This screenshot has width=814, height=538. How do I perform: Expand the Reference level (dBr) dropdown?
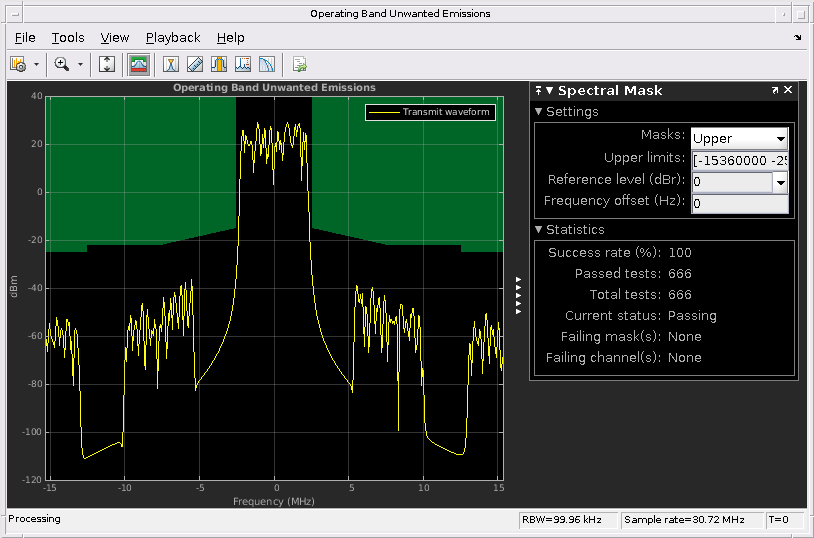(780, 181)
